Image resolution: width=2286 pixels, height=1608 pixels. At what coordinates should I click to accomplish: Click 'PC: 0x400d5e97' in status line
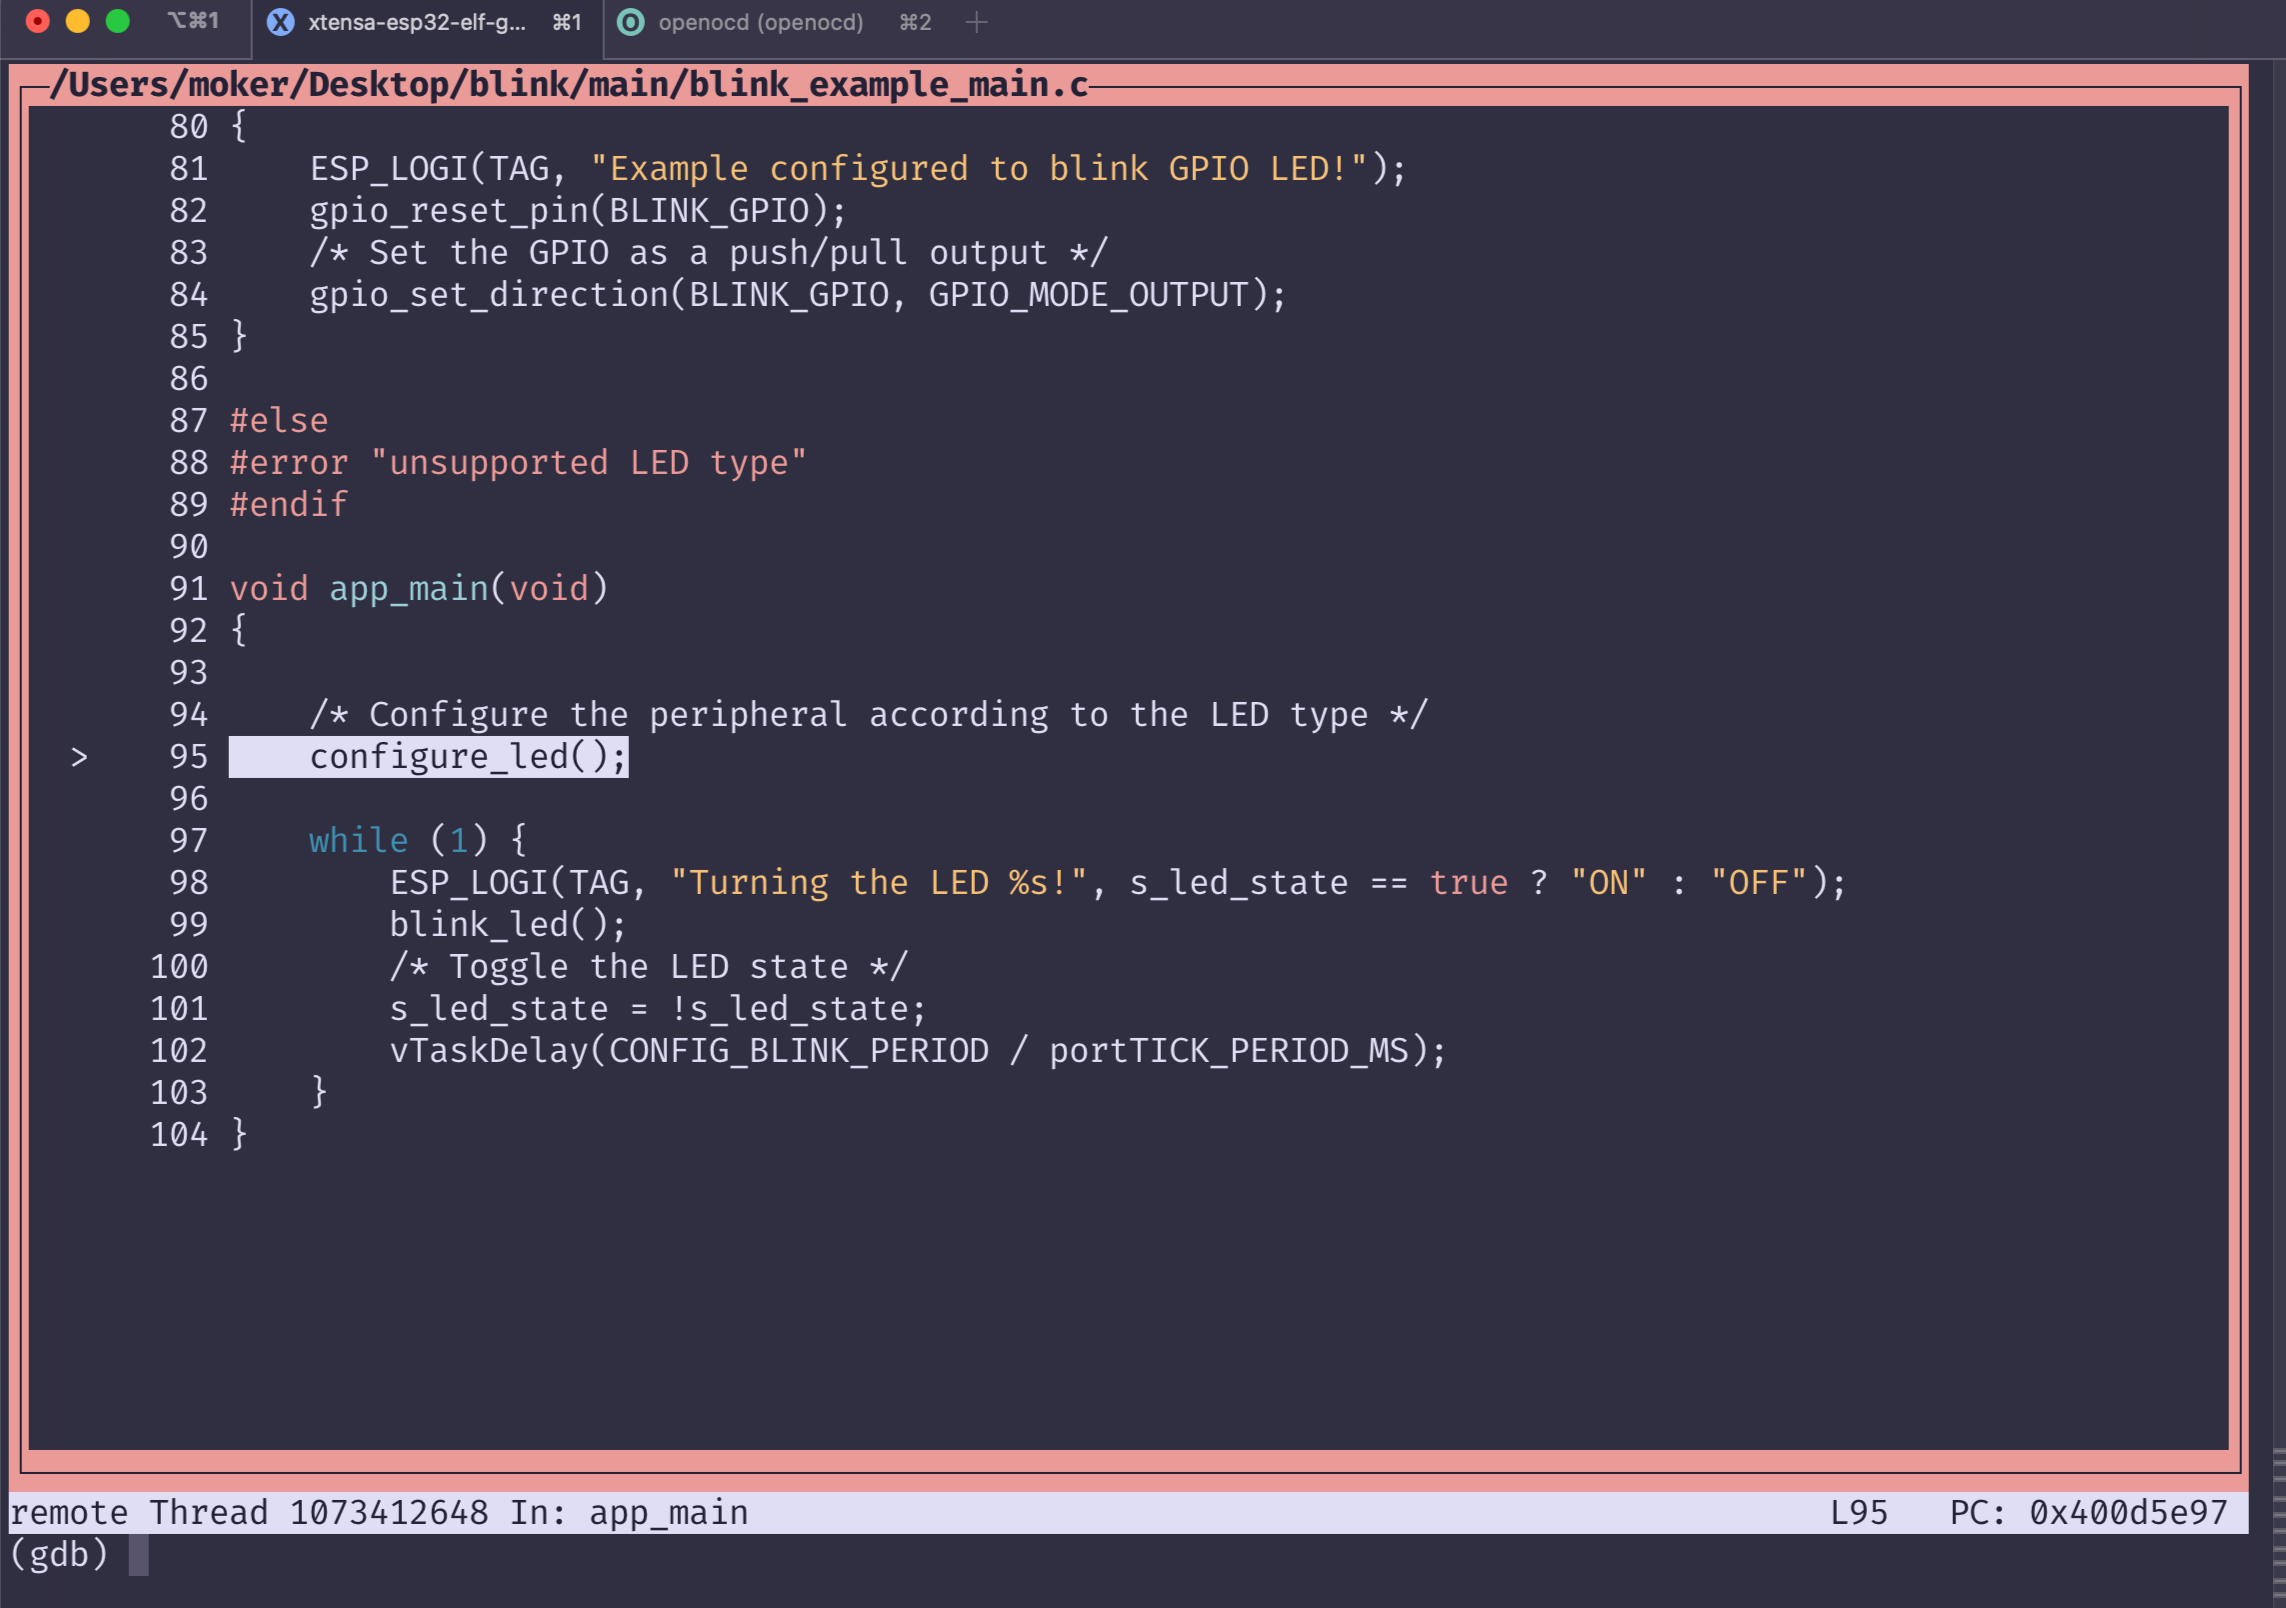(x=2089, y=1513)
